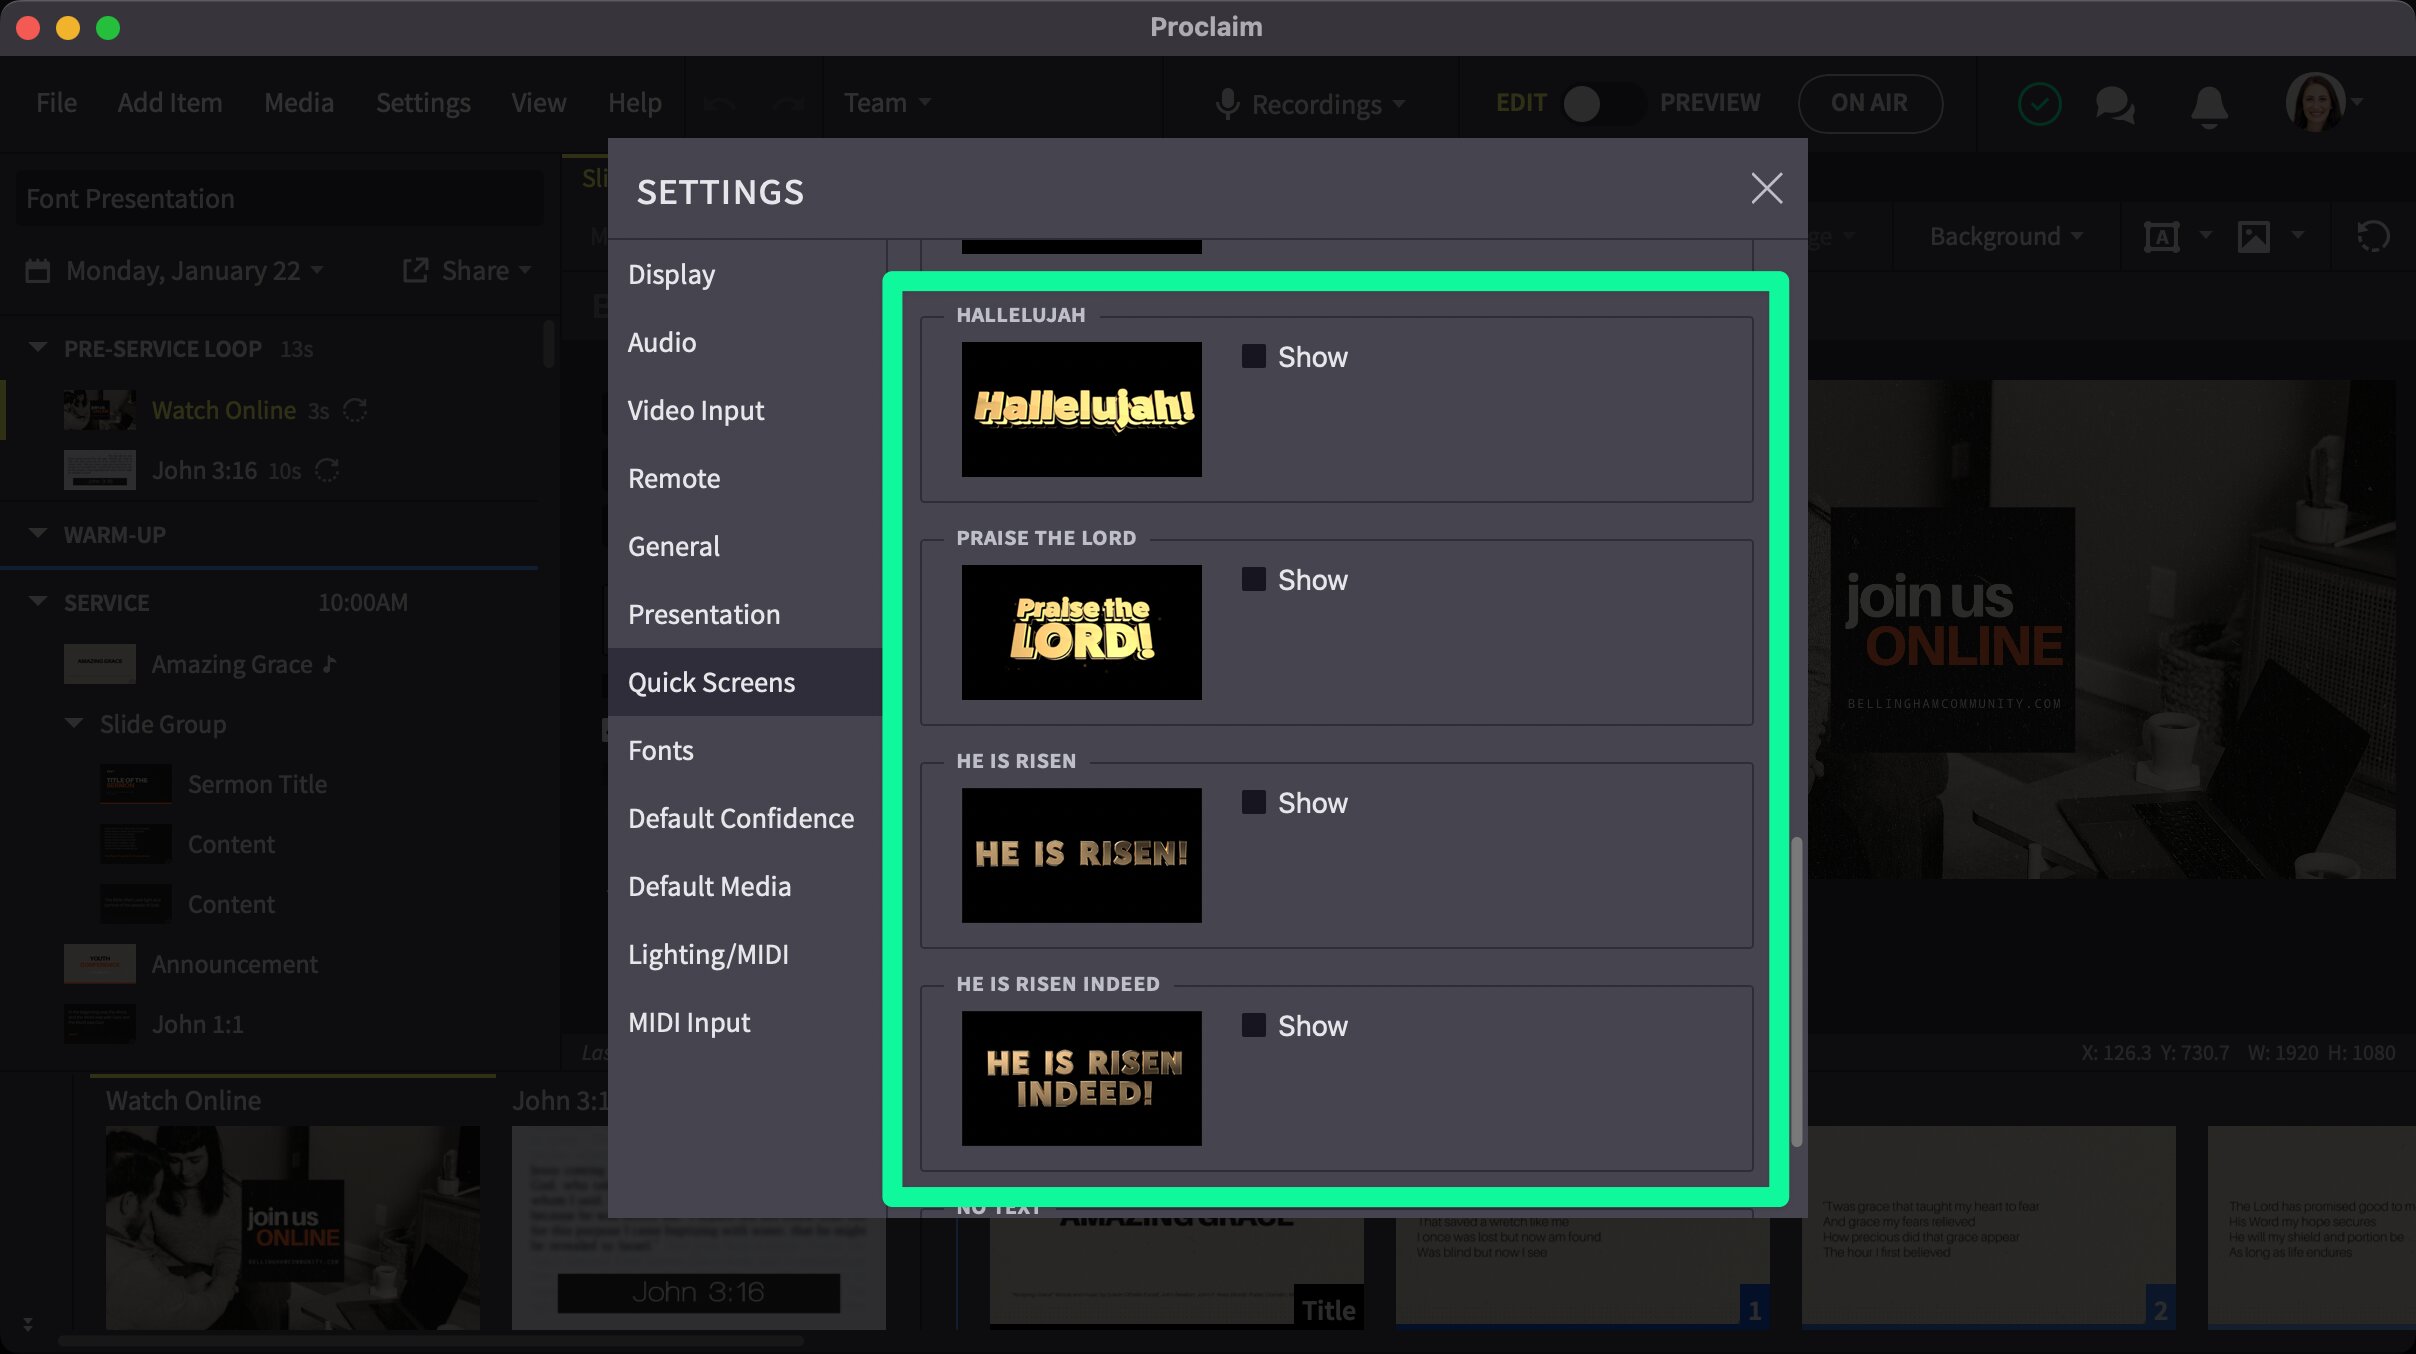Close the Settings dialog

(1766, 188)
